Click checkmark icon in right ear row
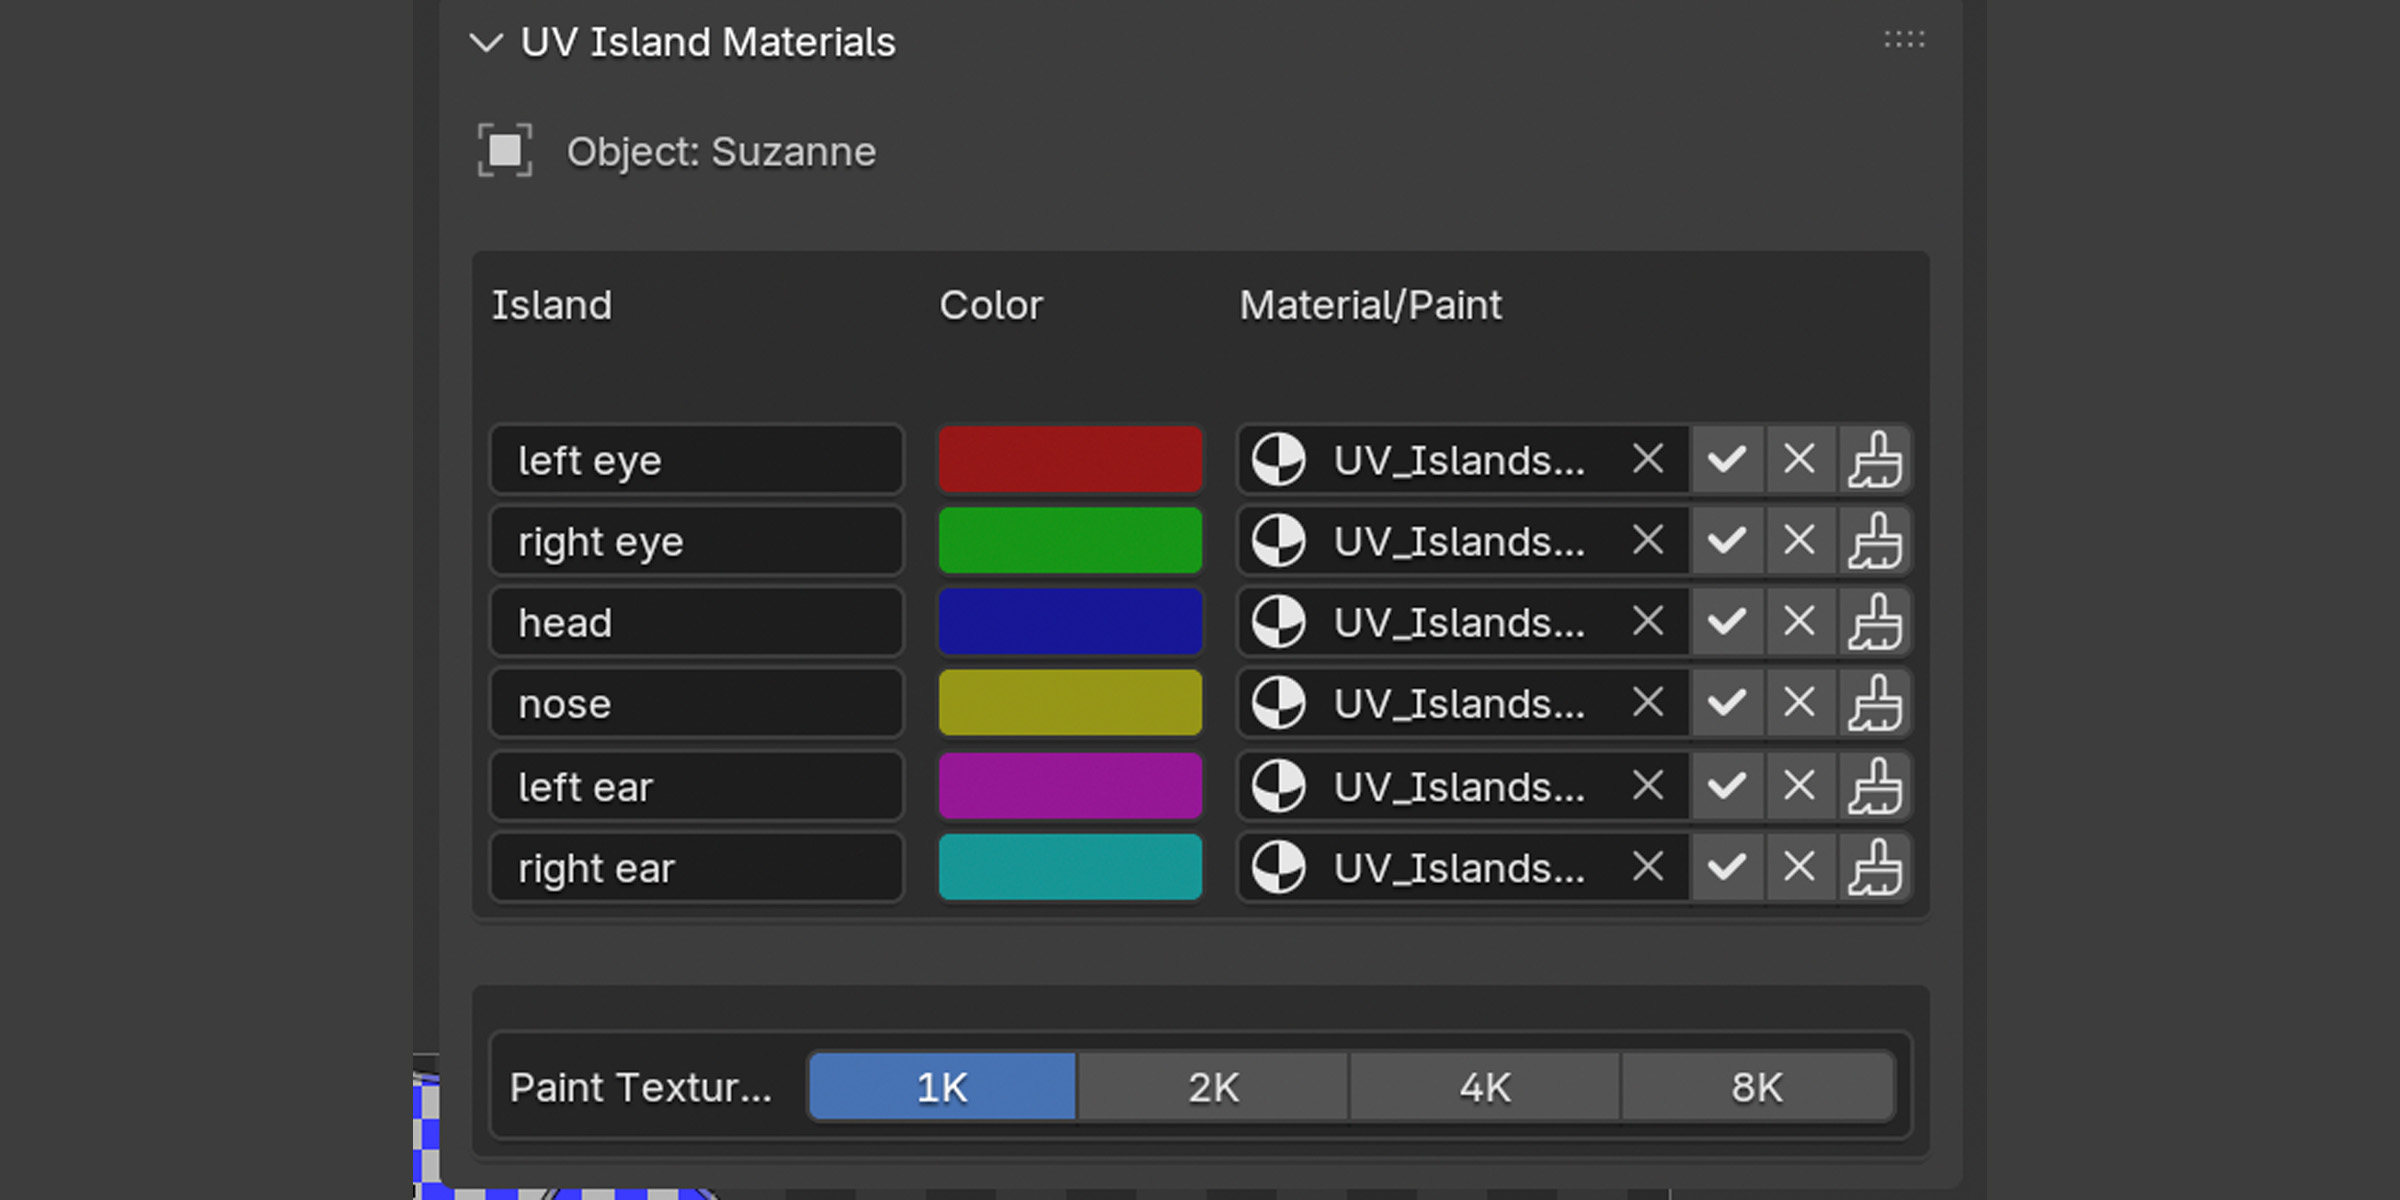Screen dimensions: 2400x1200 tap(1727, 867)
